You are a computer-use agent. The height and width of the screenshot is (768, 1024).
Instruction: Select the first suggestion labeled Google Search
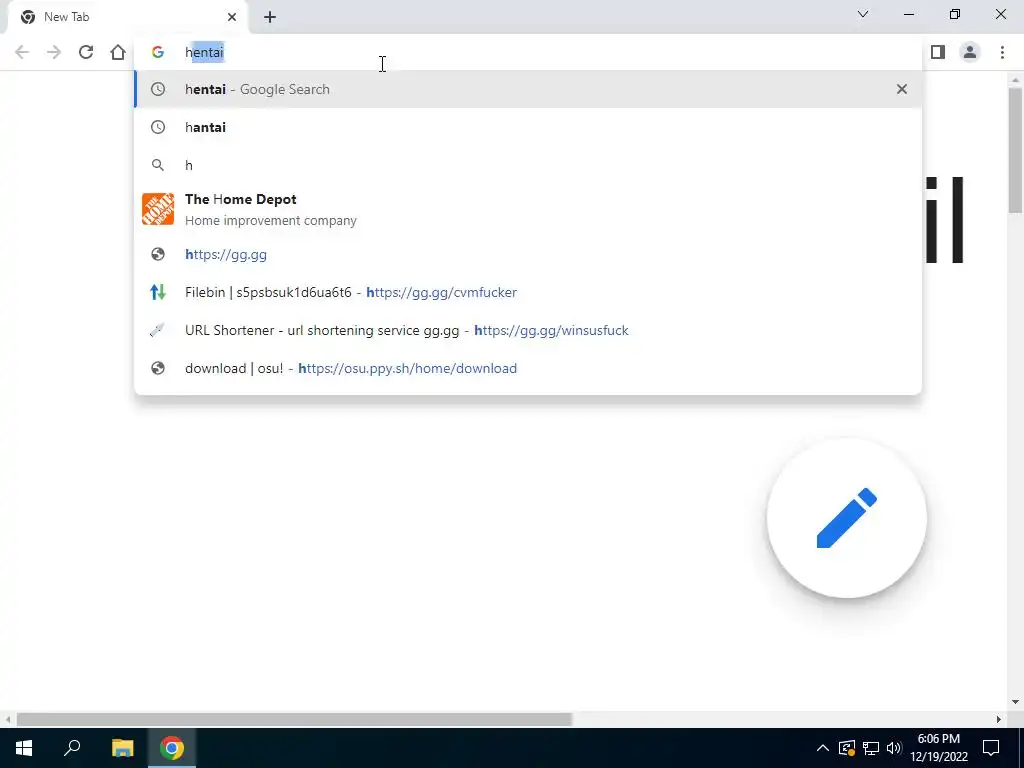coord(528,89)
